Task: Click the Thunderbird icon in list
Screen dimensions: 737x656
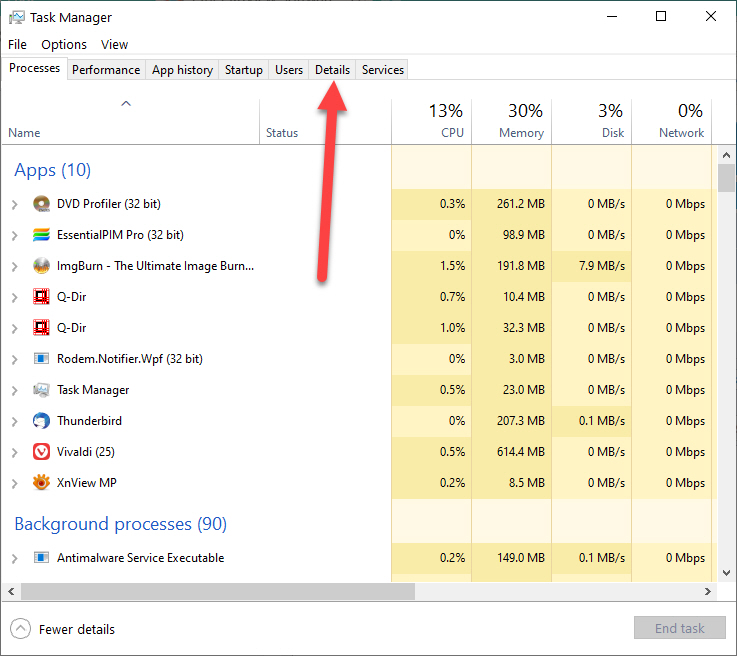Action: [41, 421]
